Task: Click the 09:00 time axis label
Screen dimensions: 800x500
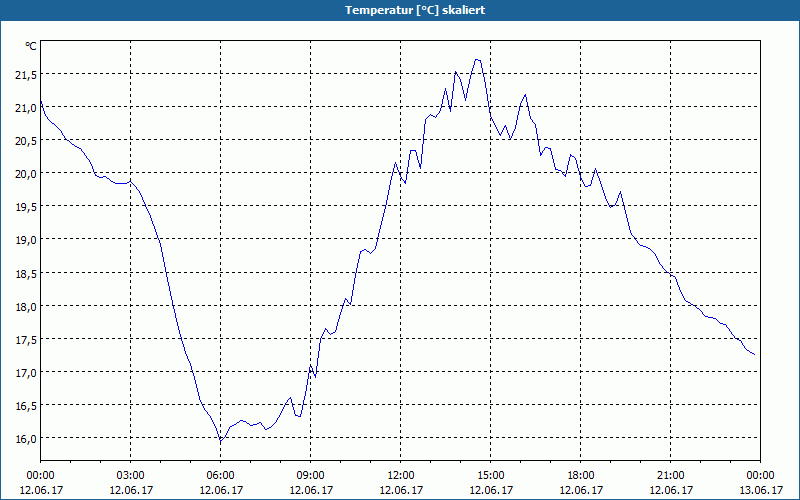Action: point(311,476)
